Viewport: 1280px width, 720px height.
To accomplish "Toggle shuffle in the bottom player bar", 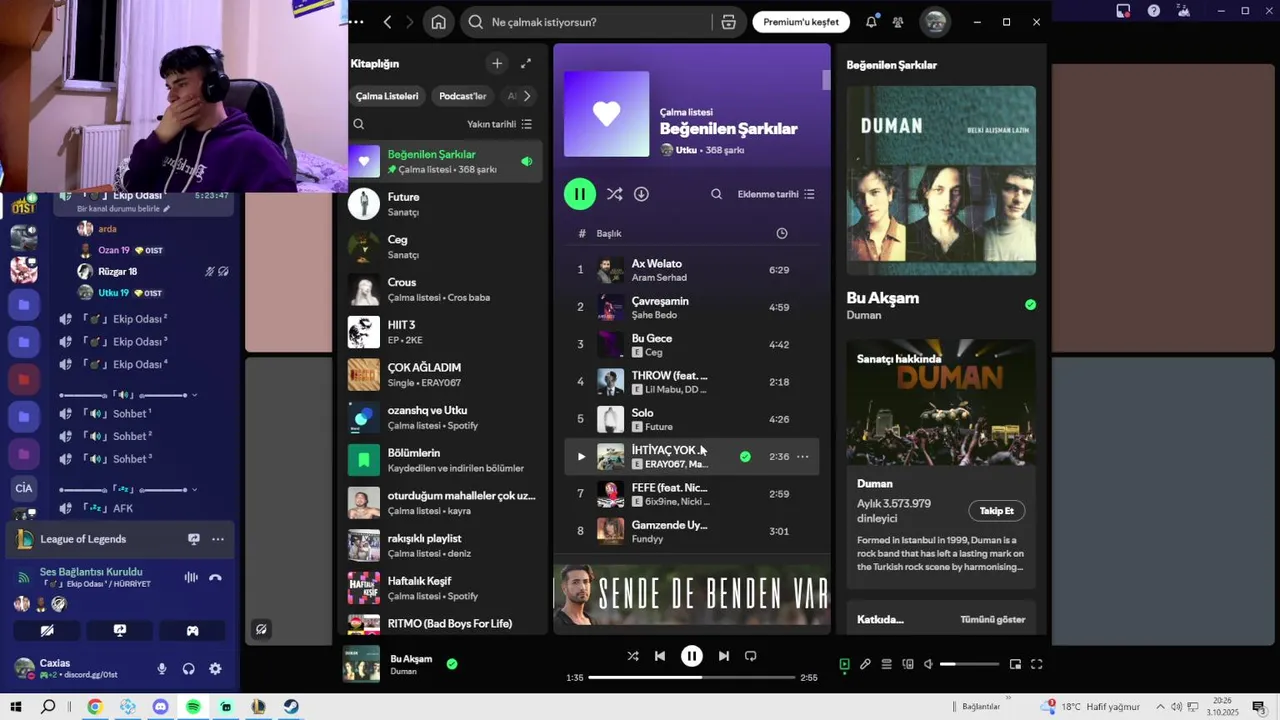I will click(632, 656).
